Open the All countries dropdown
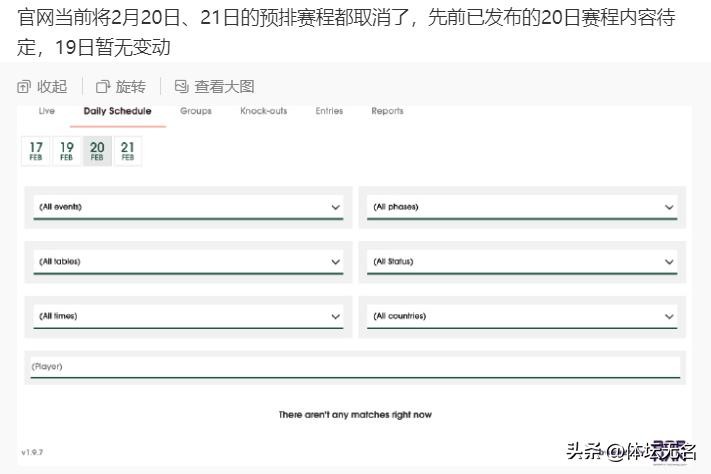Image resolution: width=711 pixels, height=474 pixels. tap(522, 316)
